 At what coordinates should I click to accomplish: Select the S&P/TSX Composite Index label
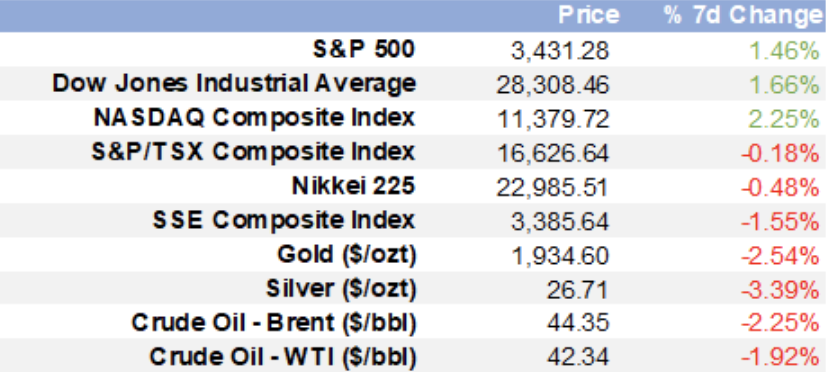point(253,152)
